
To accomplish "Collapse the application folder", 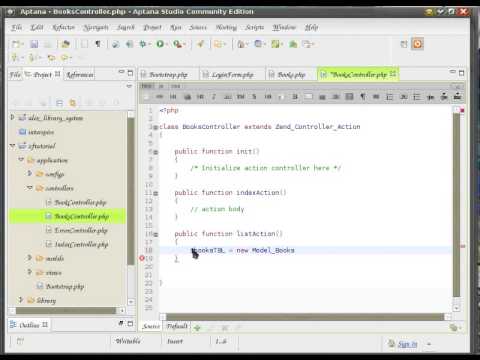I will pyautogui.click(x=21, y=160).
